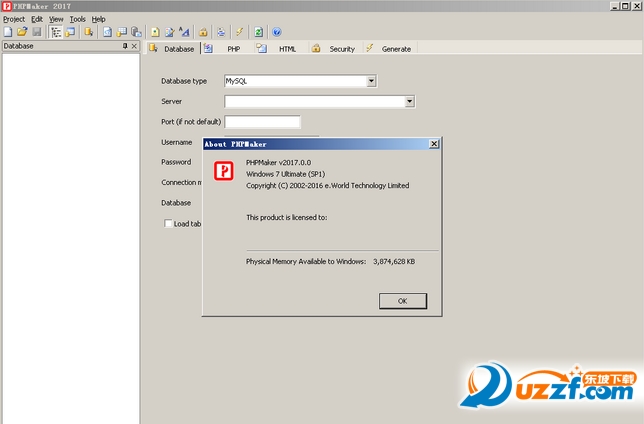Click the copy/paste database toolbar icon

[136, 32]
